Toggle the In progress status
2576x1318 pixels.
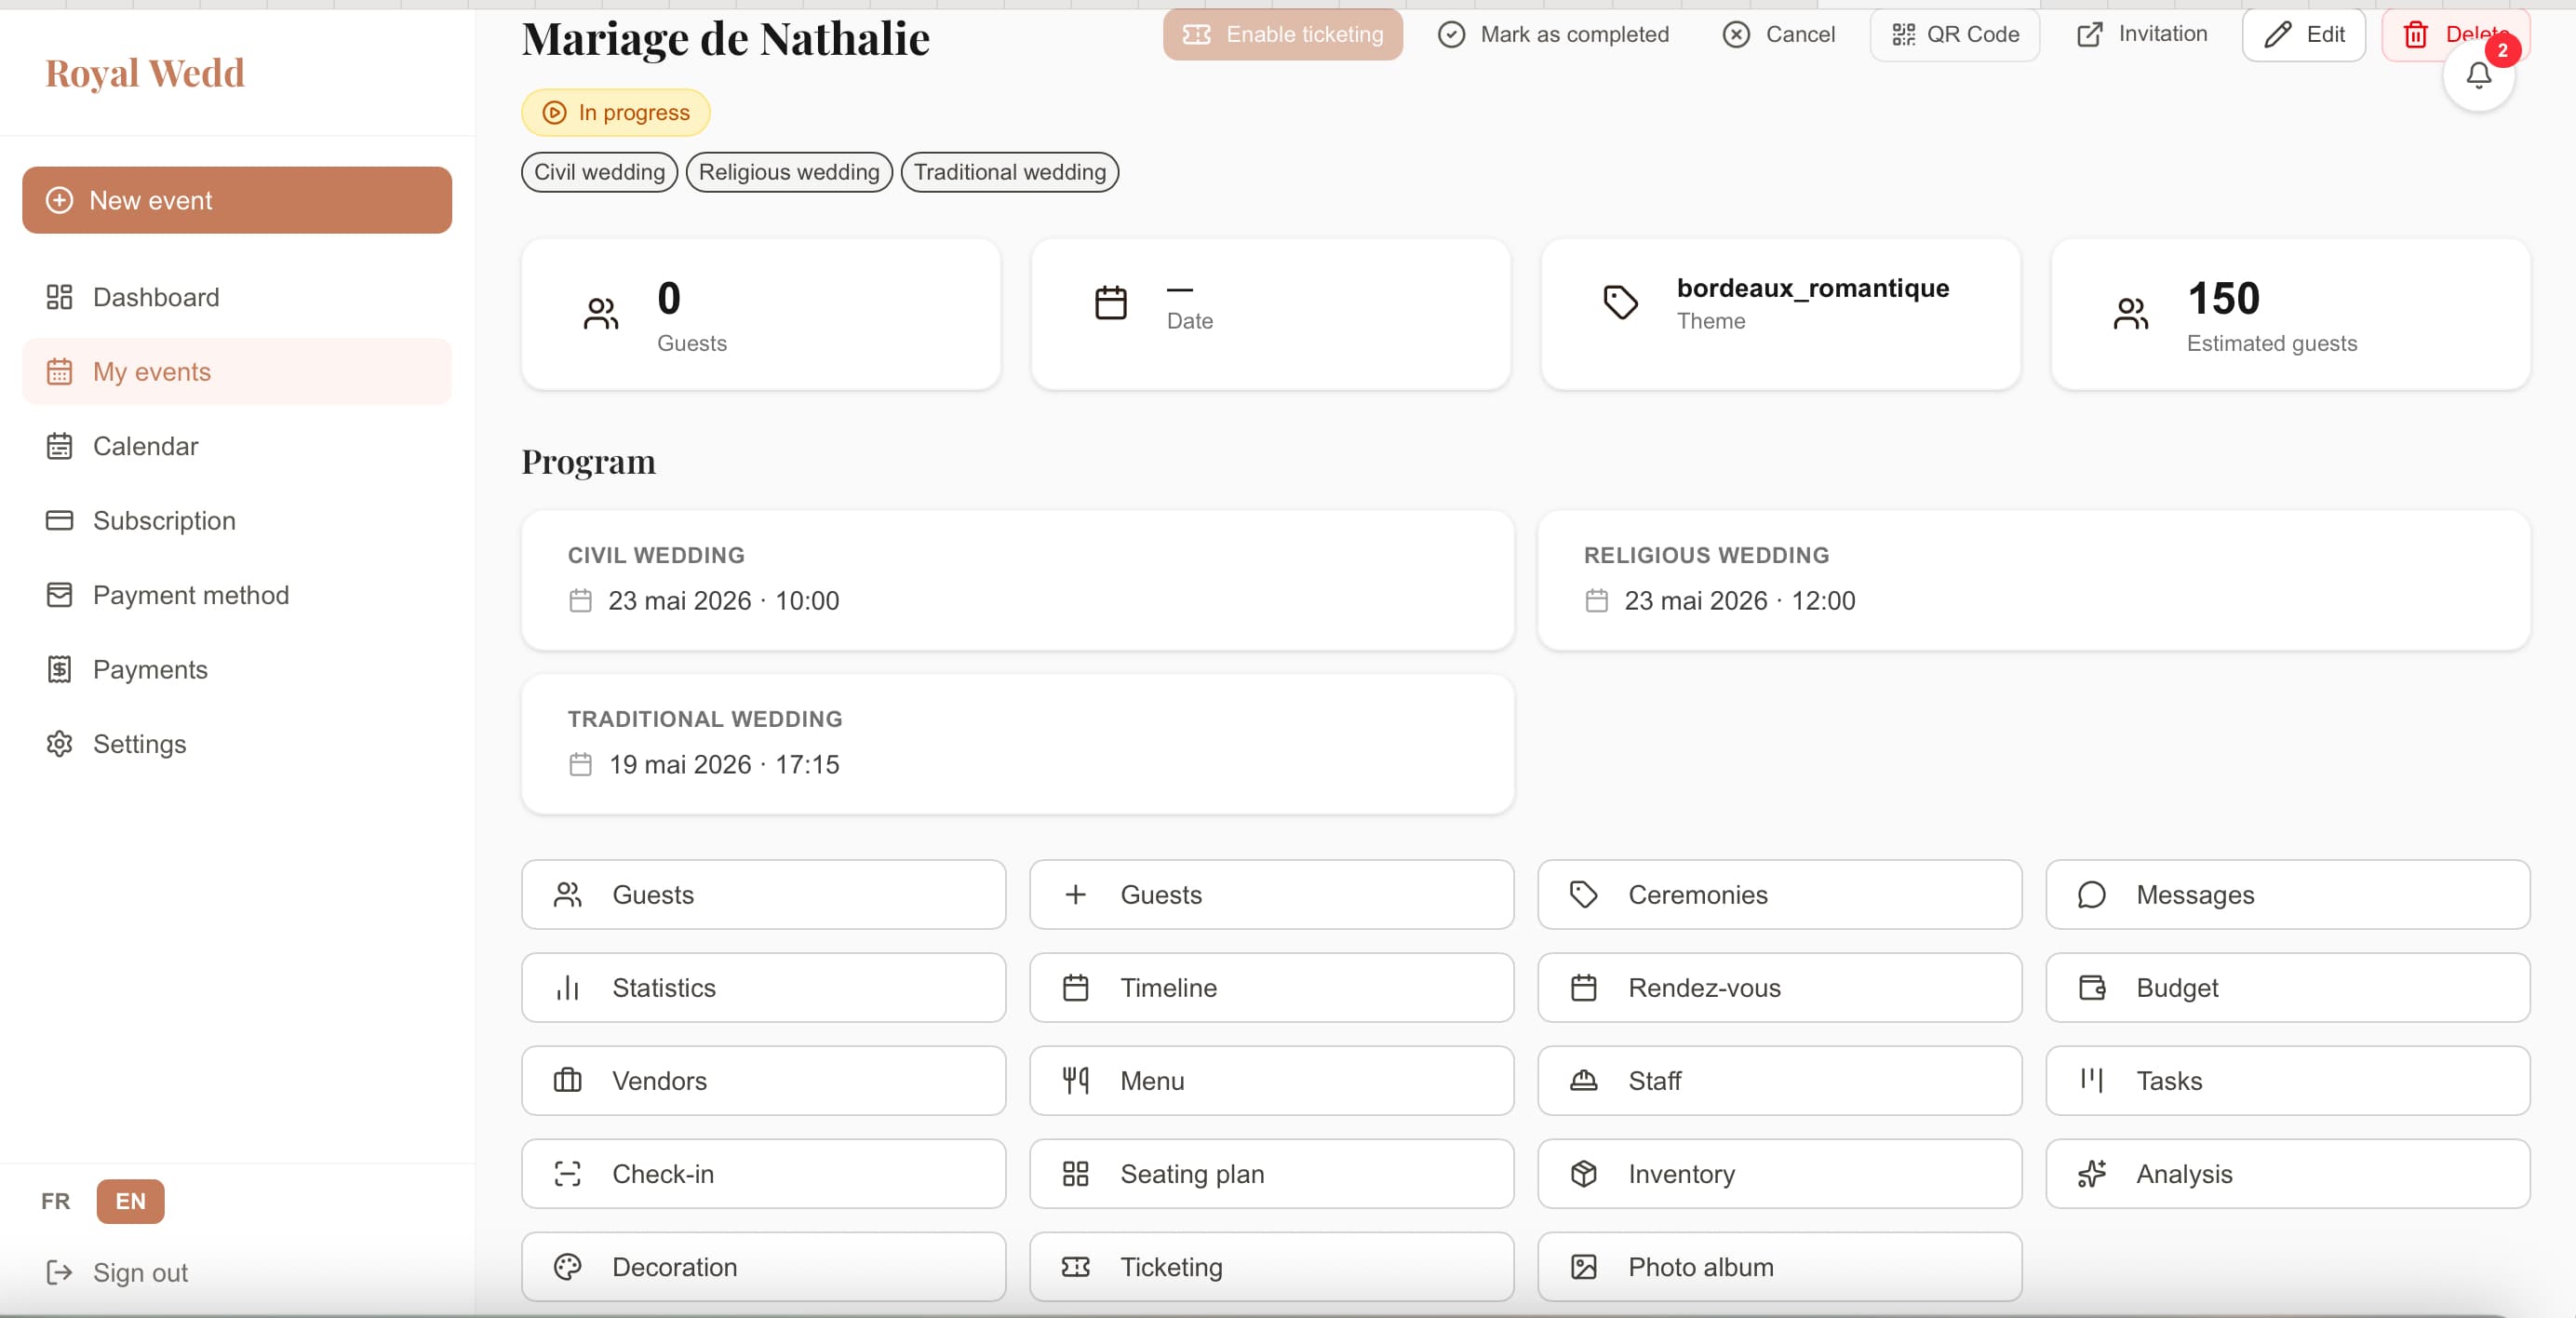(x=614, y=112)
